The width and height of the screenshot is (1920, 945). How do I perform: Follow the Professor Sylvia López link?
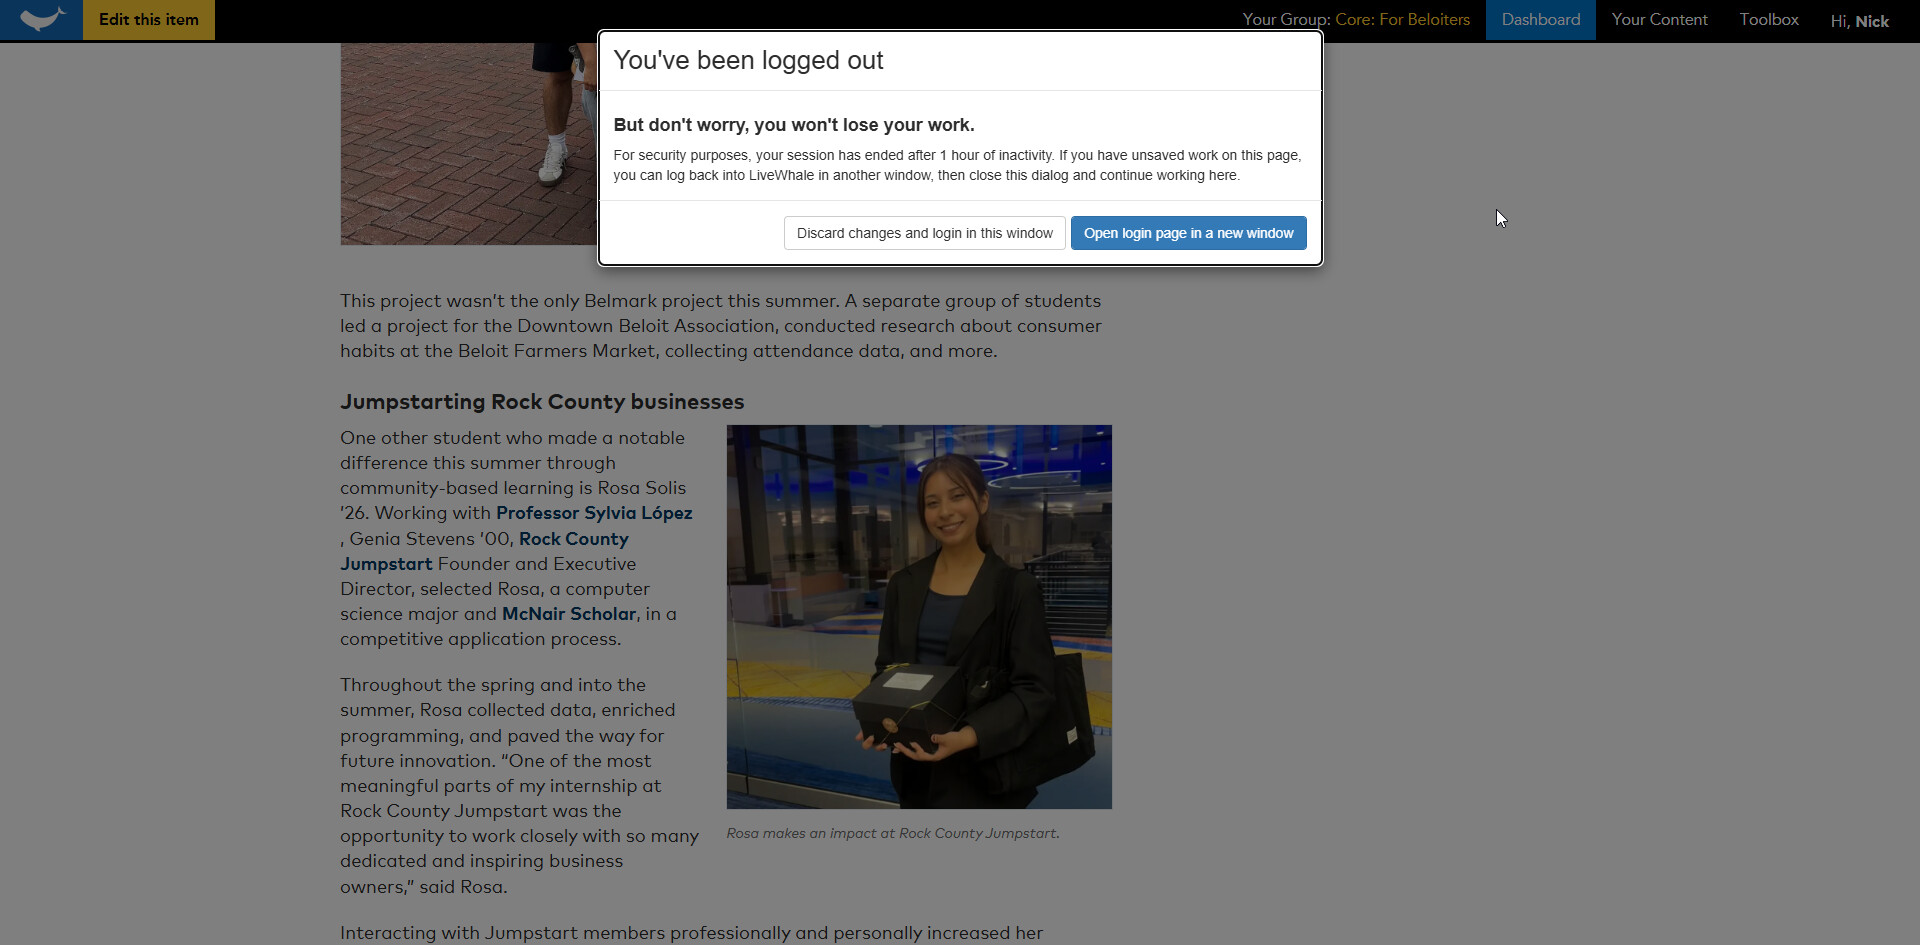pos(594,513)
